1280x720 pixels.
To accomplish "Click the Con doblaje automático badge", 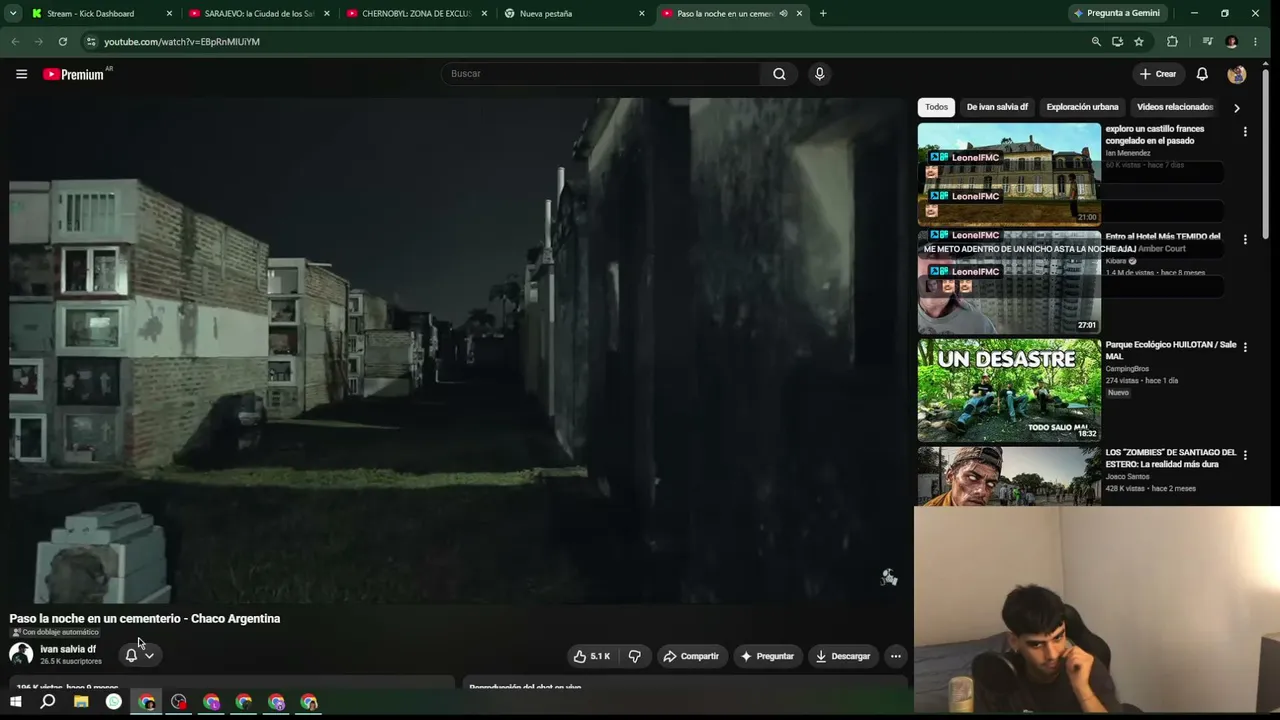I will tap(55, 632).
